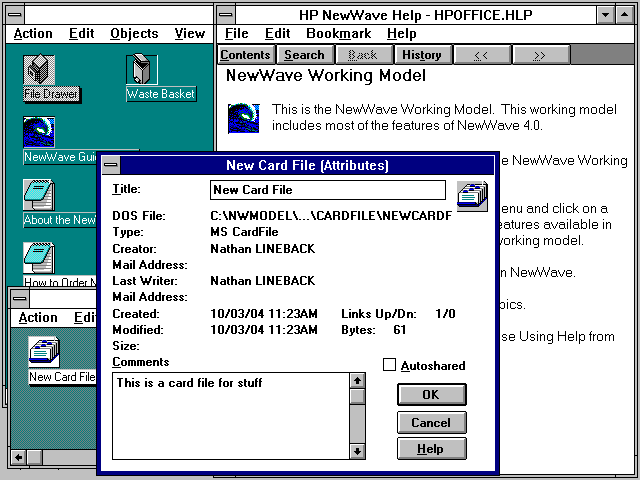Select the About the NewWave document icon
640x480 pixels.
click(39, 195)
